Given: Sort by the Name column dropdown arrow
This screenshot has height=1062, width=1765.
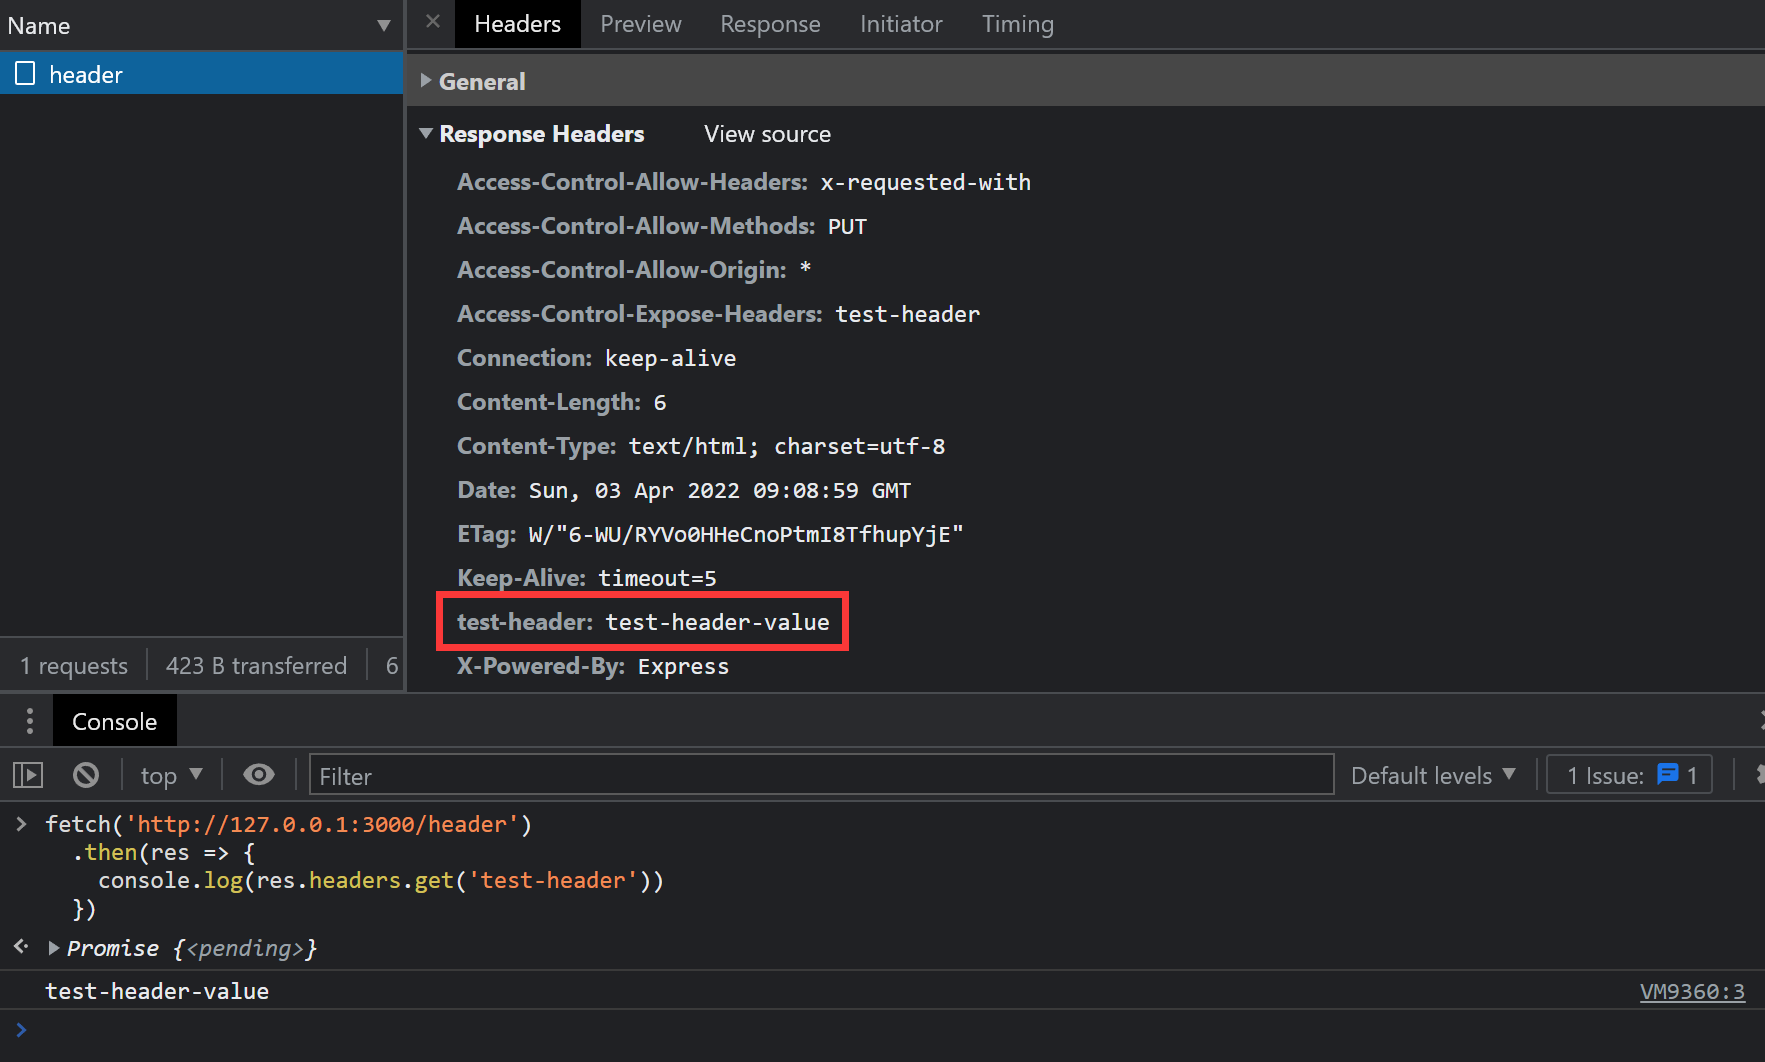Looking at the screenshot, I should 383,26.
